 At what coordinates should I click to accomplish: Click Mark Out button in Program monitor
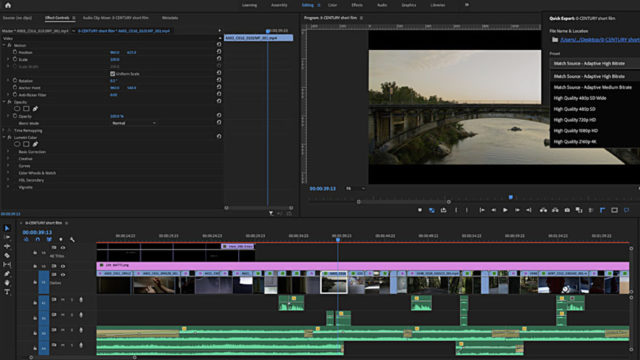467,210
